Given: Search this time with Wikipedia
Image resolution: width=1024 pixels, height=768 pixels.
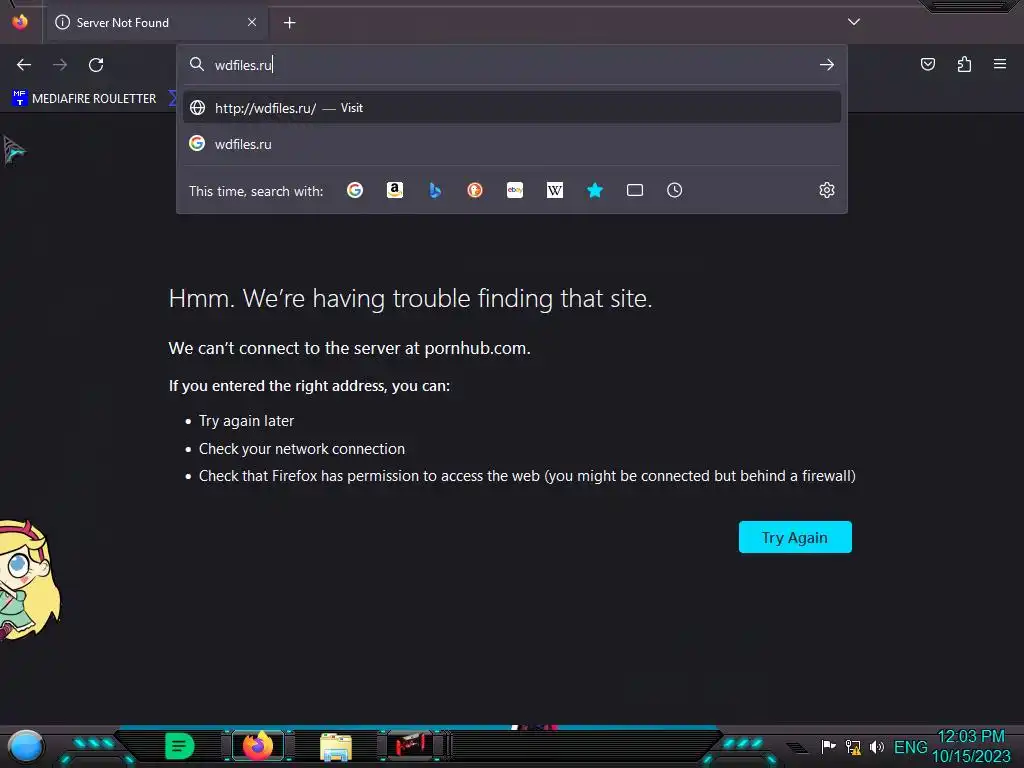Looking at the screenshot, I should (554, 190).
